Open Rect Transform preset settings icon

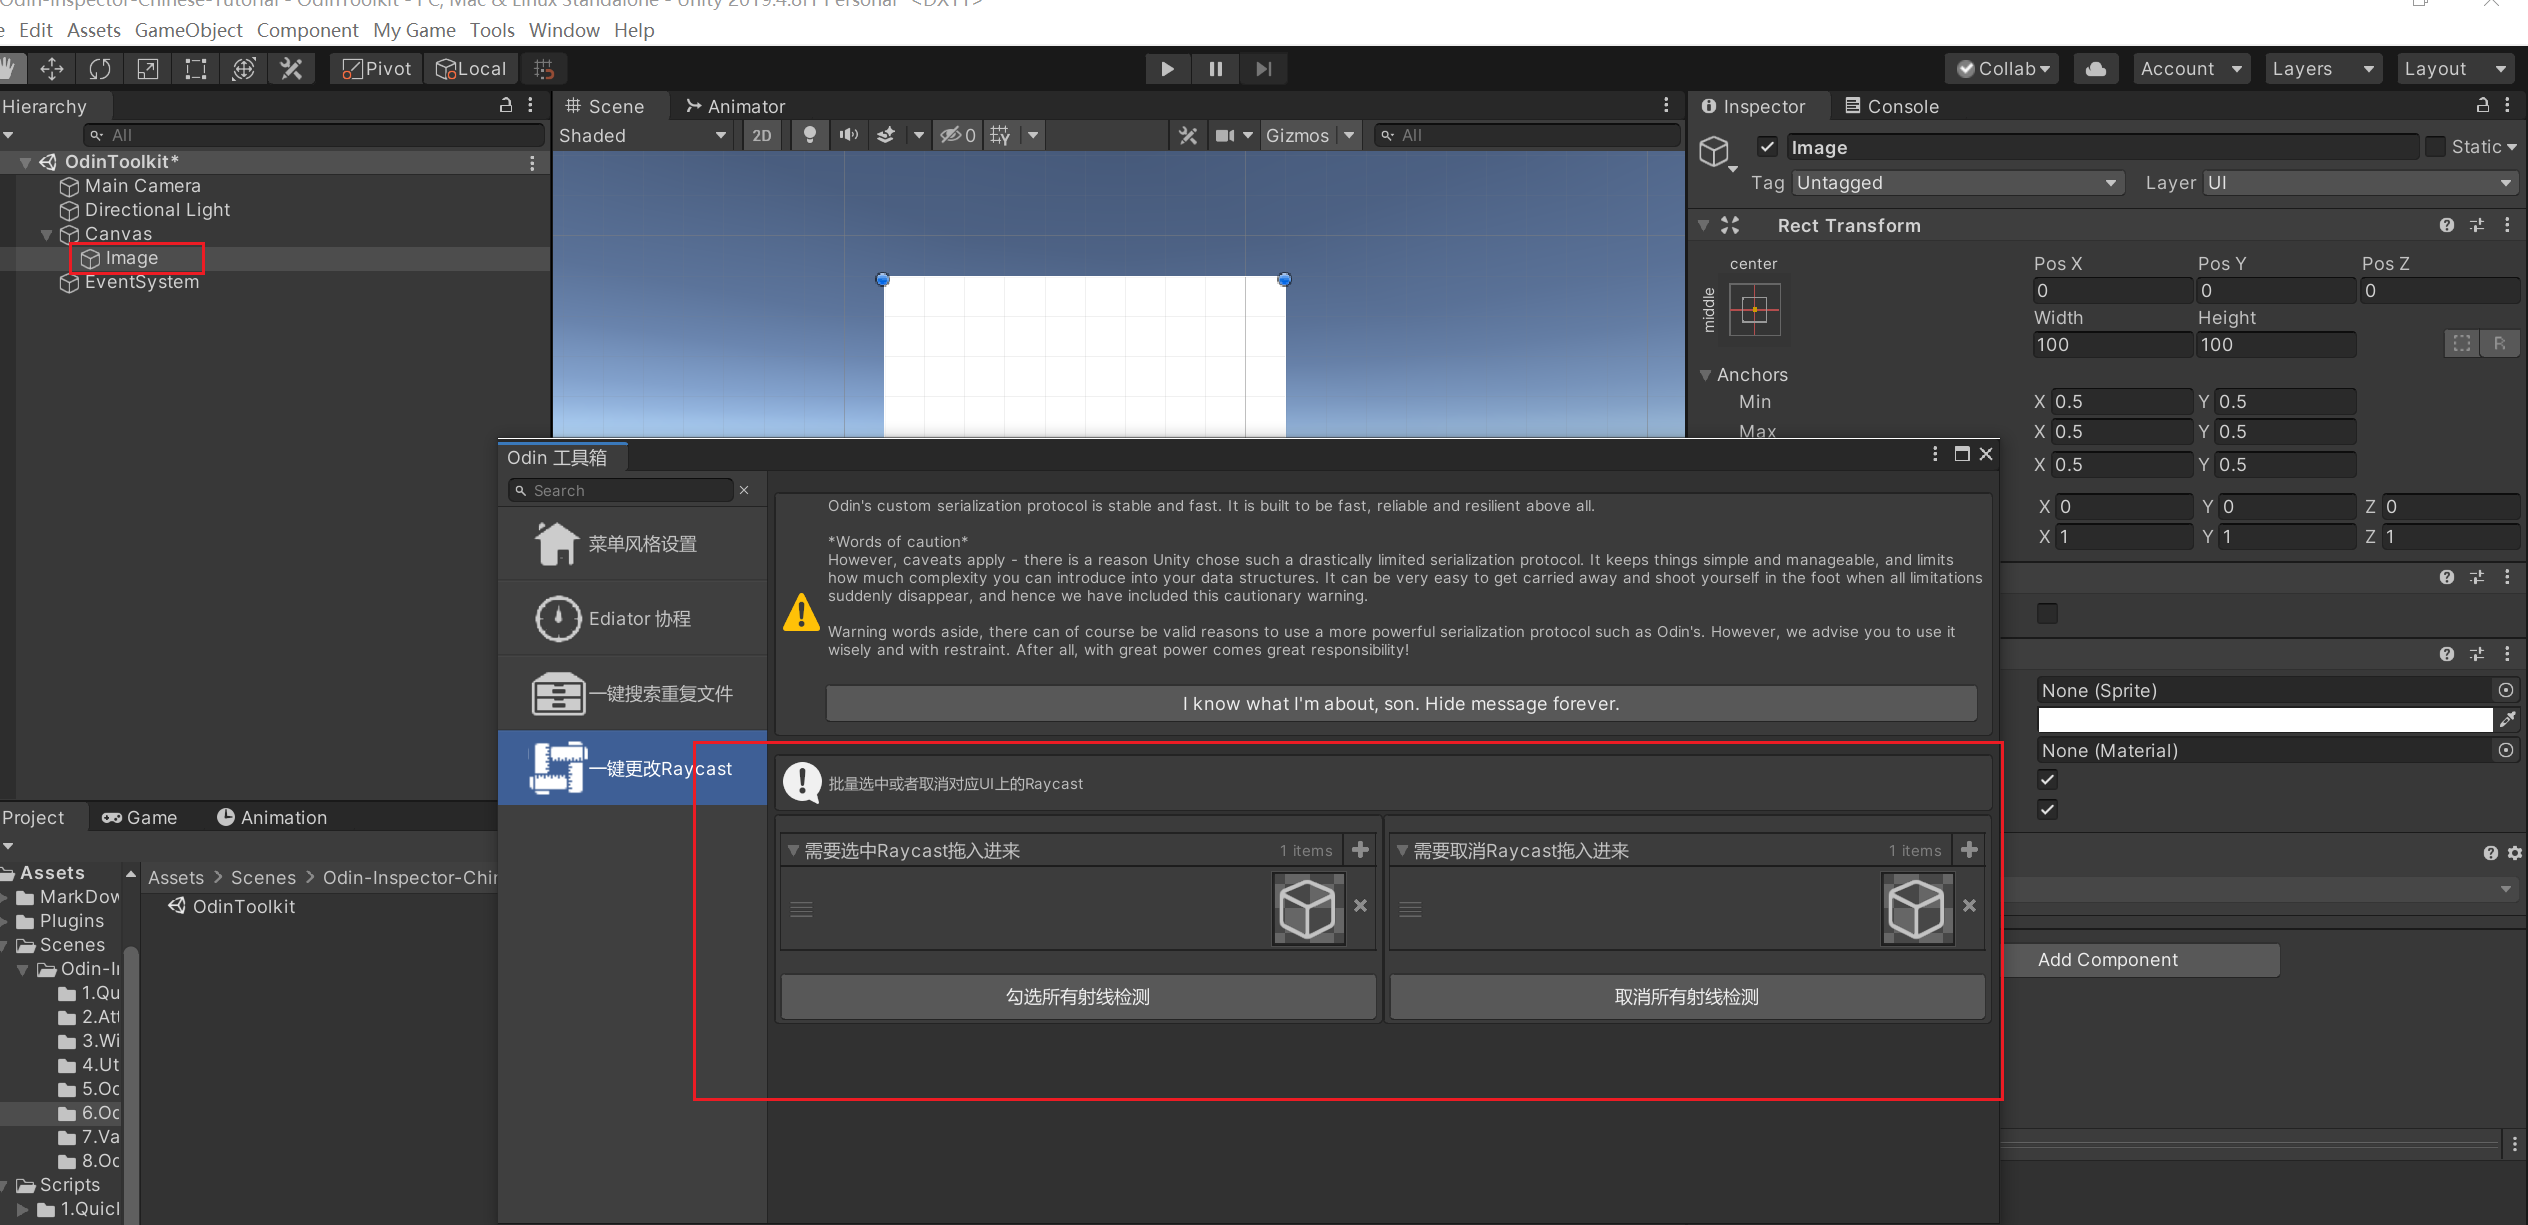click(x=2477, y=225)
